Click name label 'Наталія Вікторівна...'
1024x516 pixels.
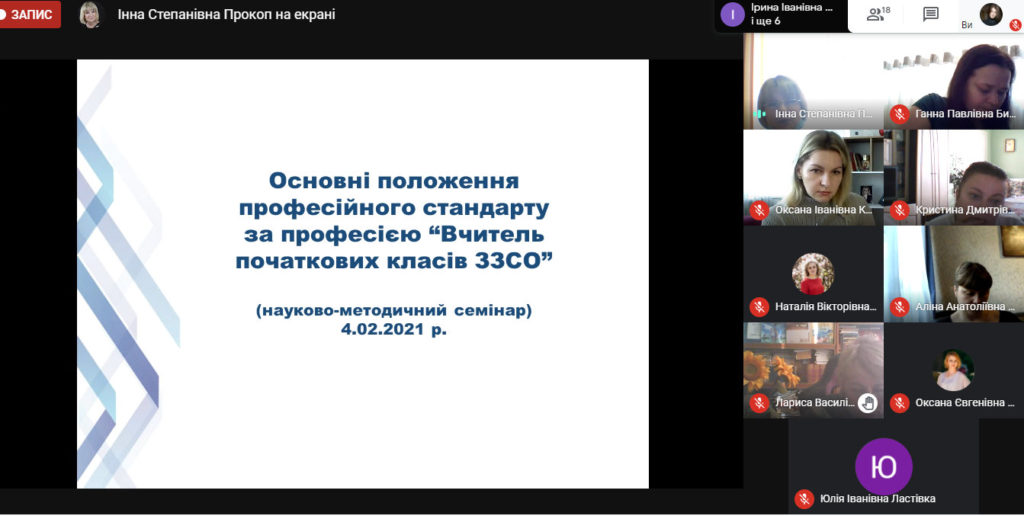(825, 306)
